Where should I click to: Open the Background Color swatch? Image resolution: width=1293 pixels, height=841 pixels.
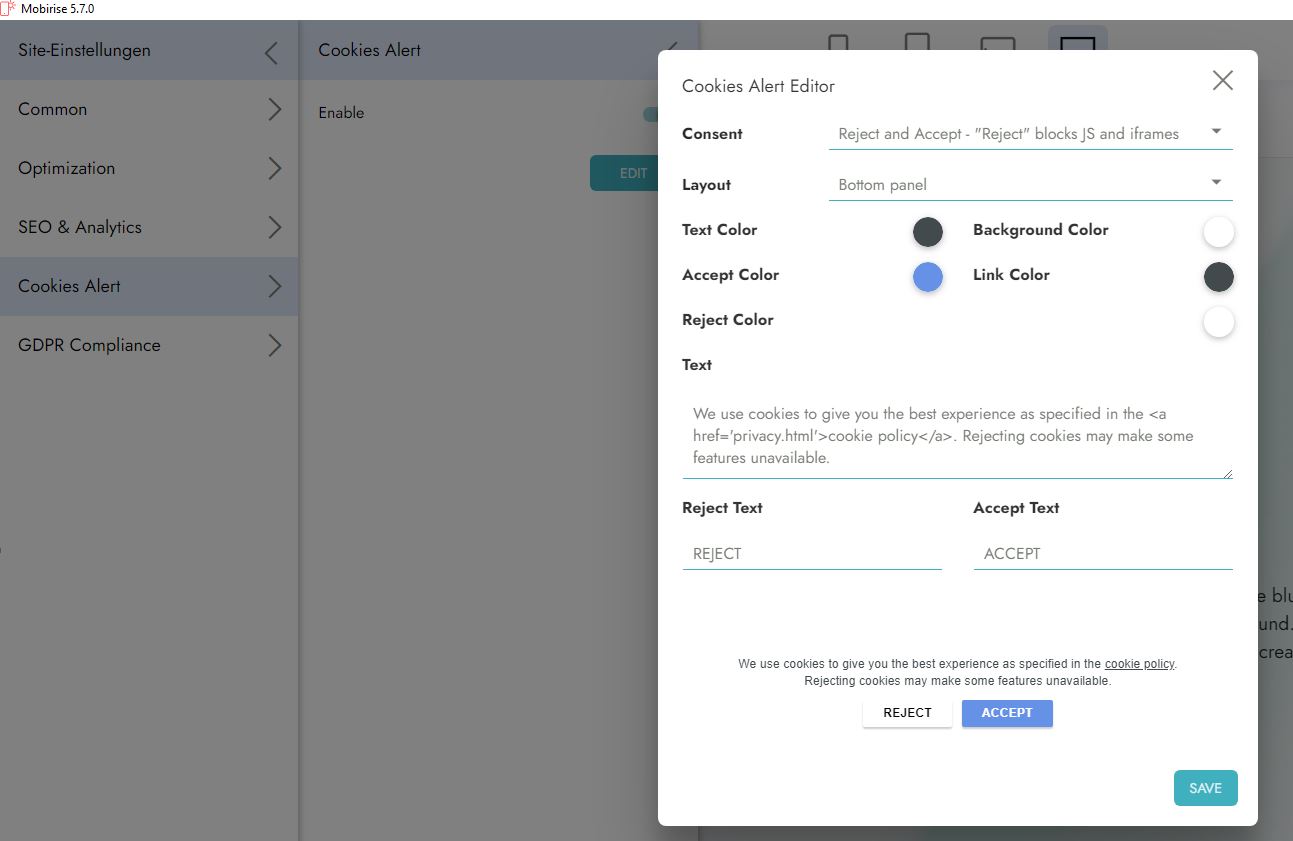[1218, 232]
